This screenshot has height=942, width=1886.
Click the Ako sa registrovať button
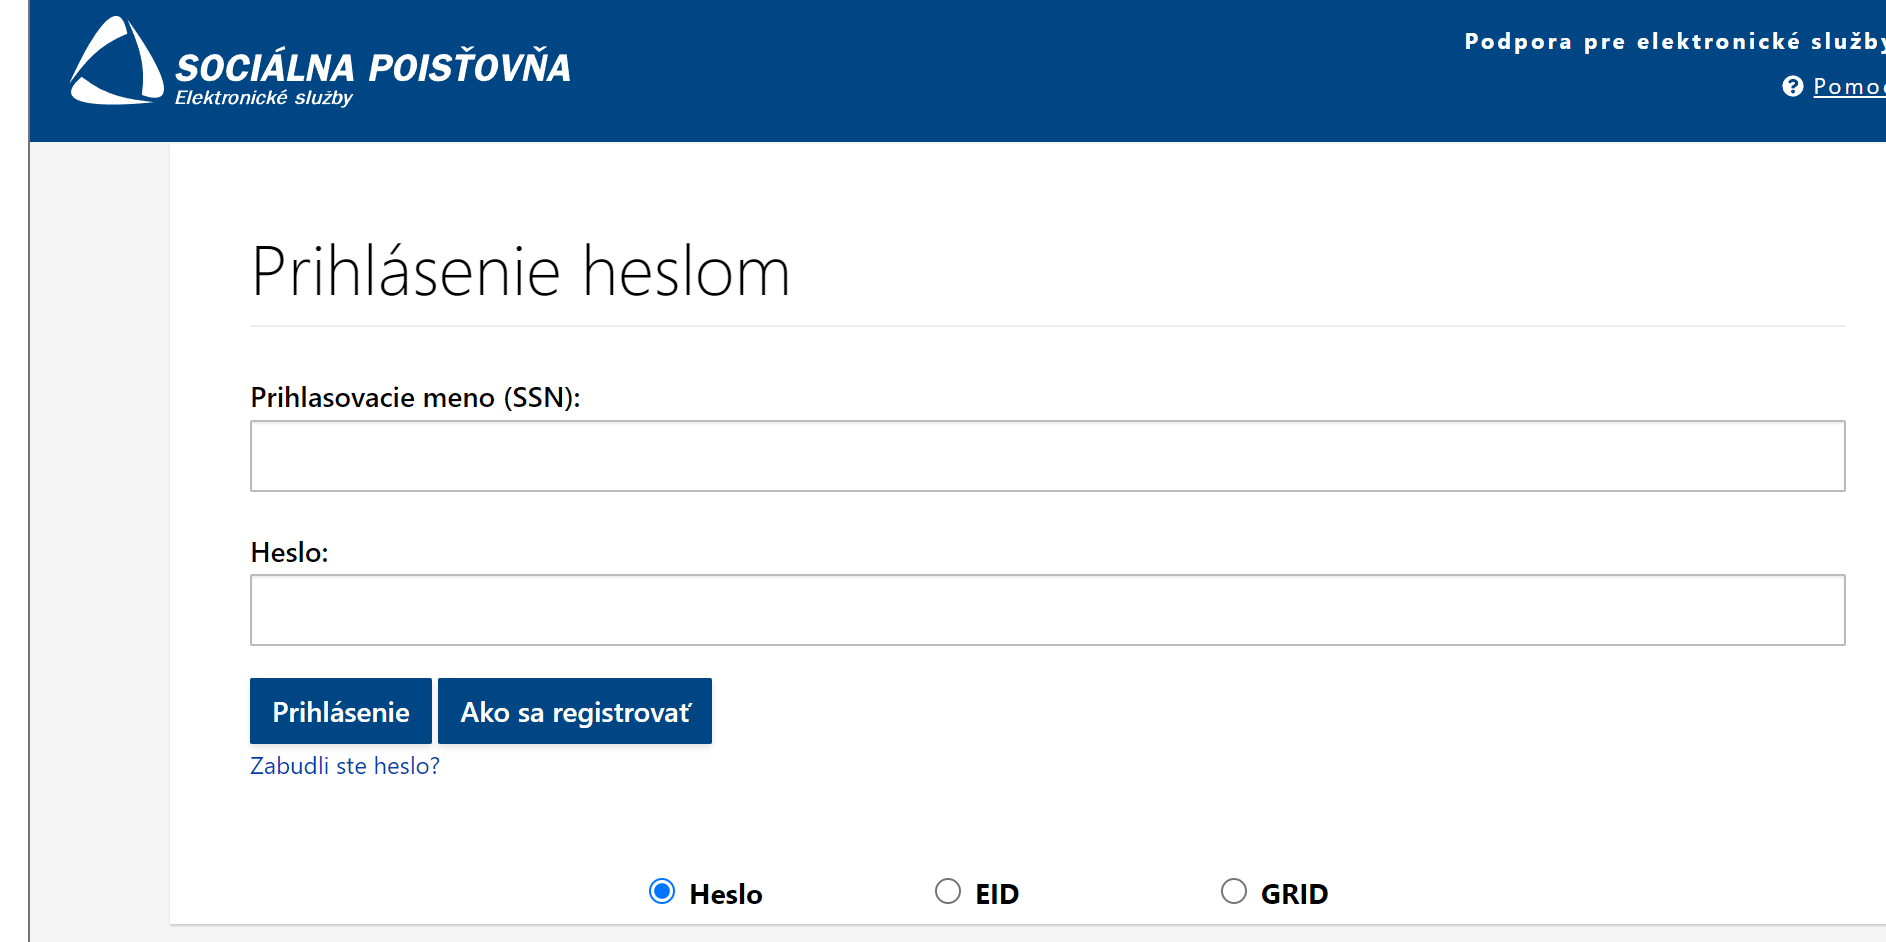tap(575, 712)
